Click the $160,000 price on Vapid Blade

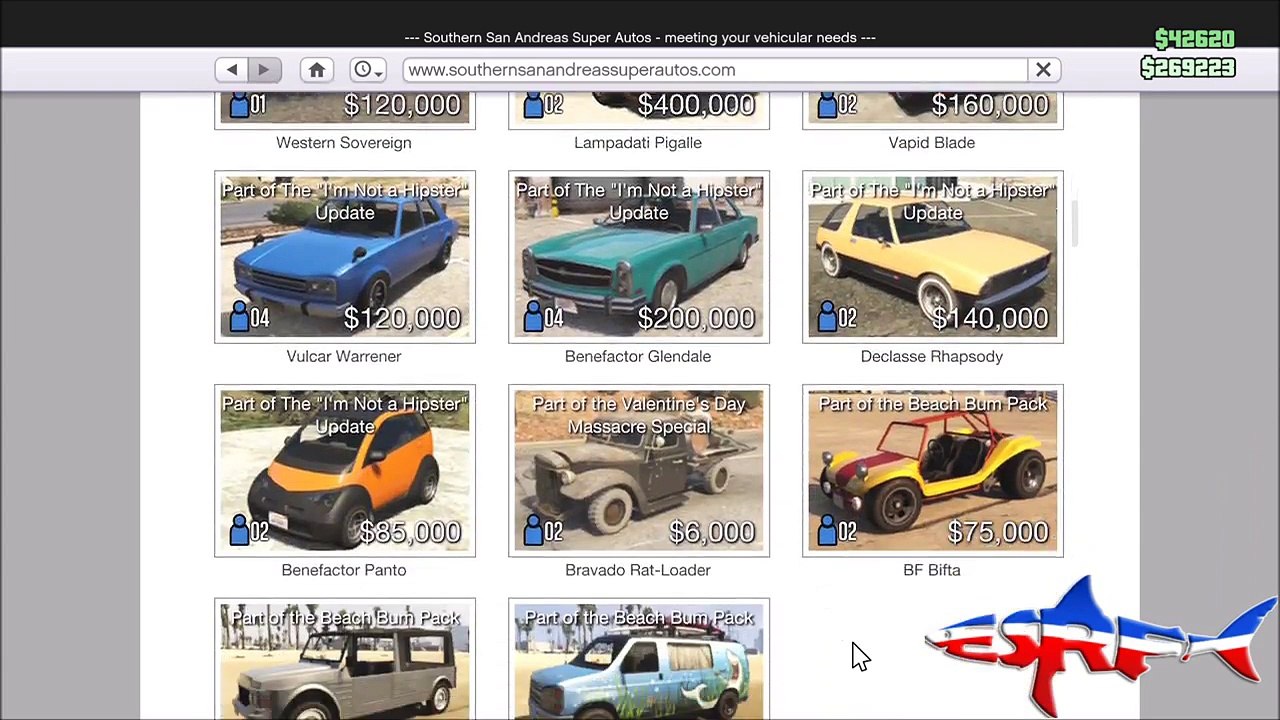990,105
